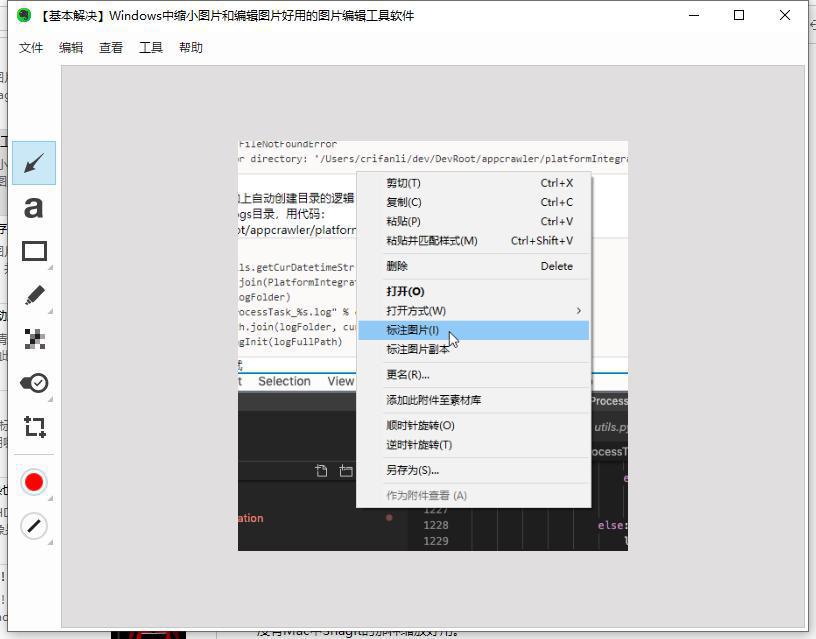Select the Text 'a' annotation tool

(34, 207)
